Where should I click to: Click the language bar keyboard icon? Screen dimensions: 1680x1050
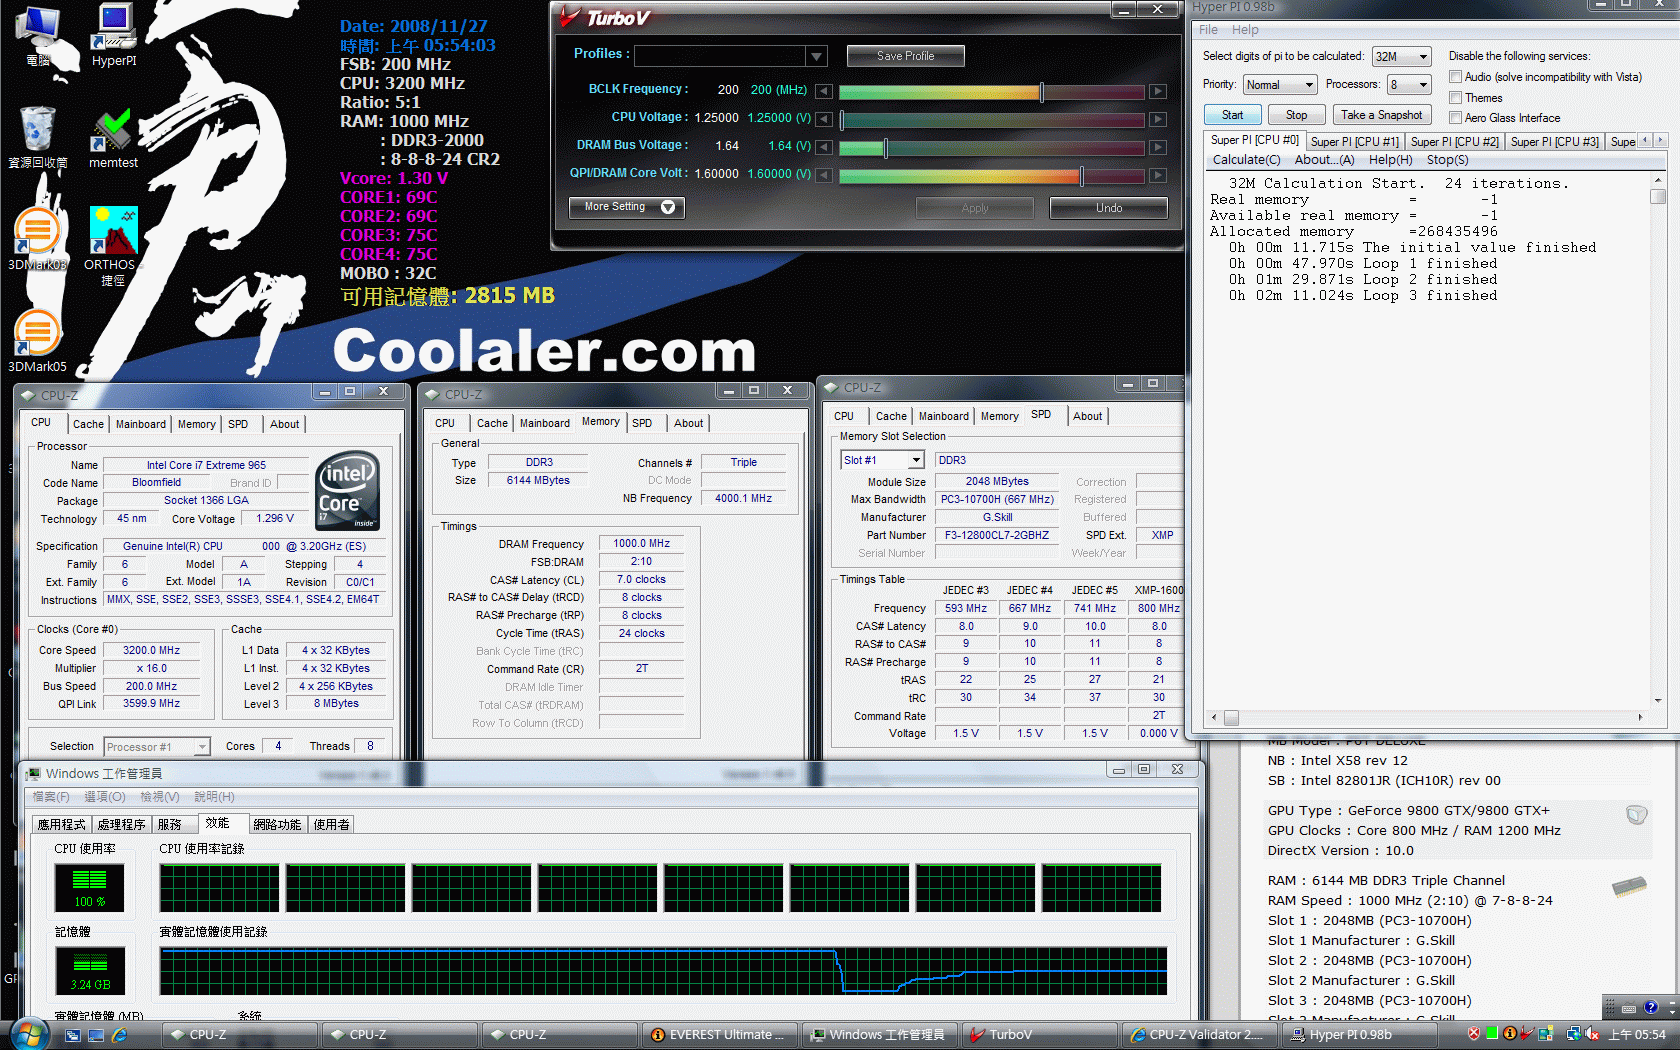pos(1629,1008)
